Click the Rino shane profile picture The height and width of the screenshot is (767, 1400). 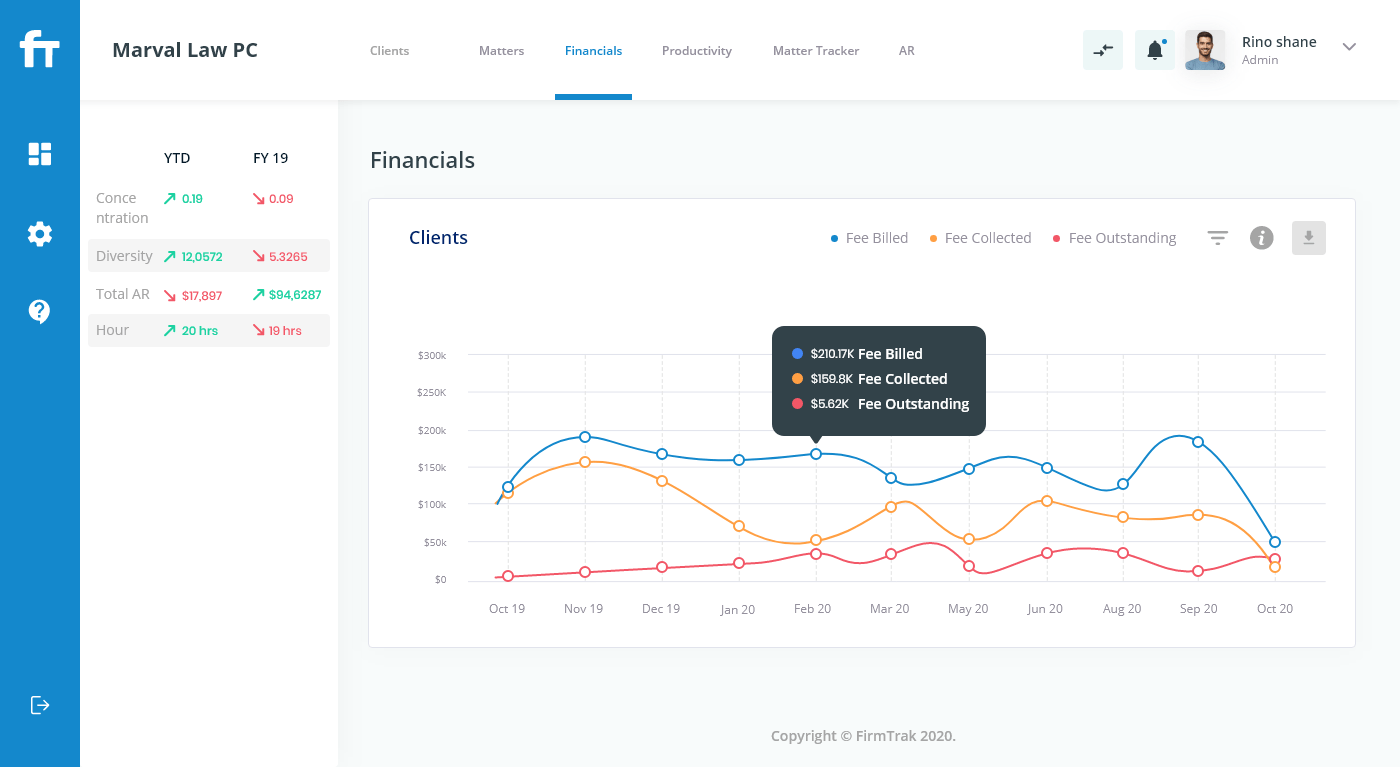[x=1205, y=48]
